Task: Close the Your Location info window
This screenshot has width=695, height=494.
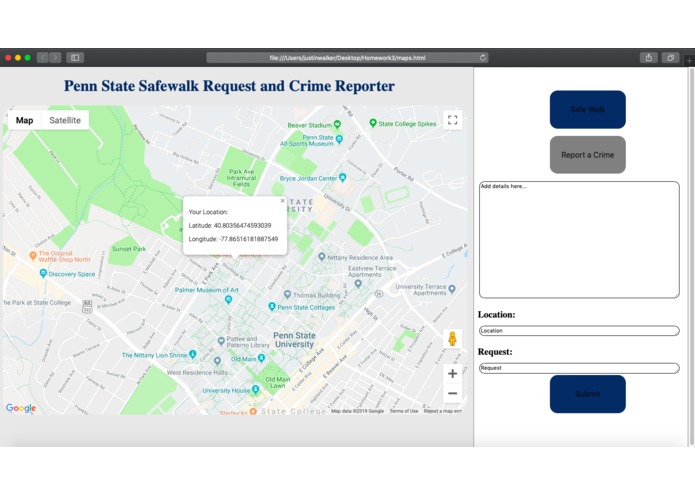Action: [282, 201]
